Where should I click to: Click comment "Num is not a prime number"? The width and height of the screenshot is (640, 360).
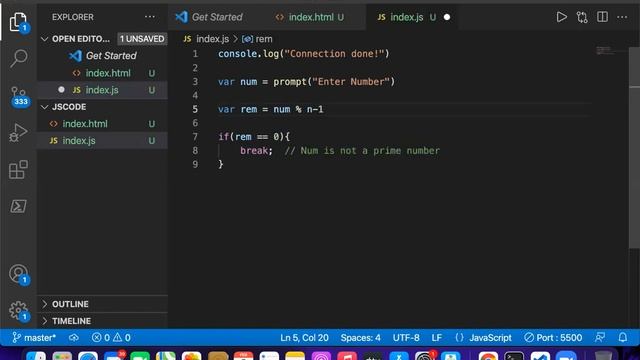(370, 151)
